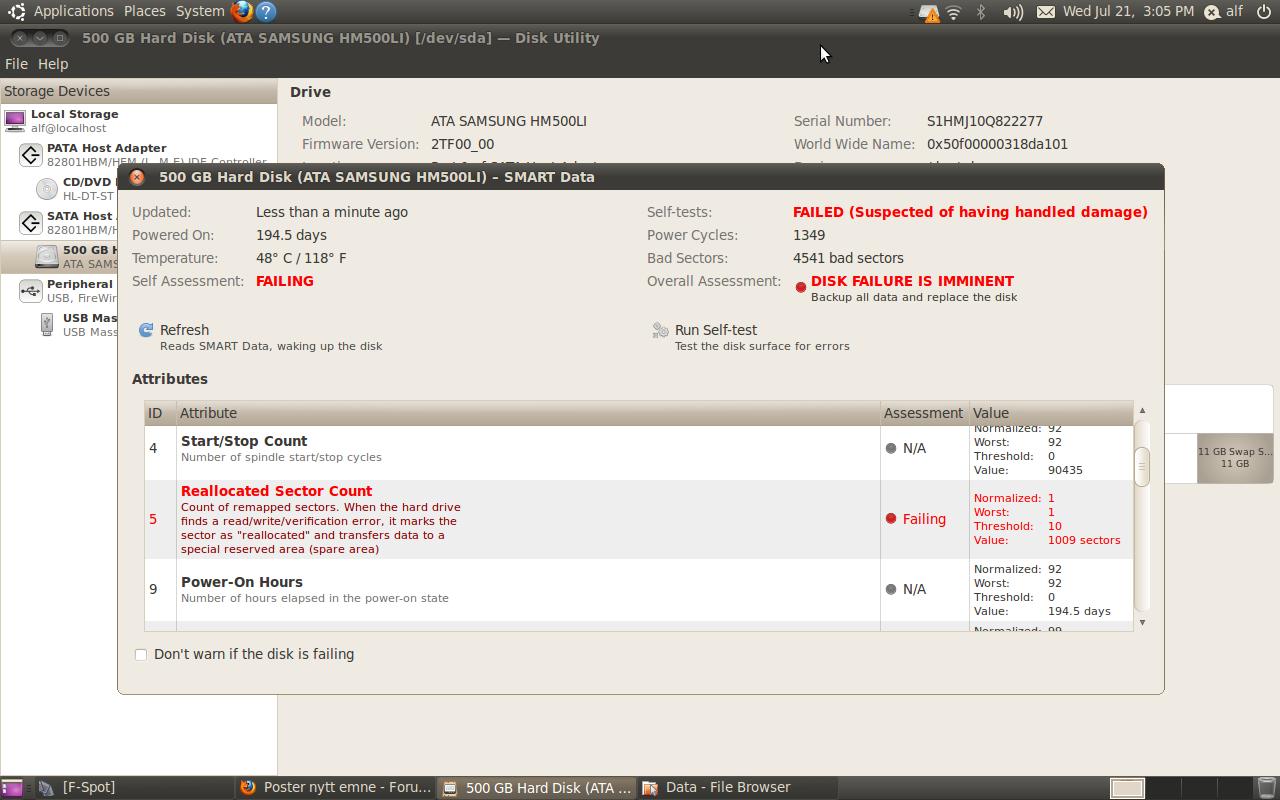Image resolution: width=1280 pixels, height=800 pixels.
Task: Select the Peripheral Devices USB icon
Action: [31, 291]
